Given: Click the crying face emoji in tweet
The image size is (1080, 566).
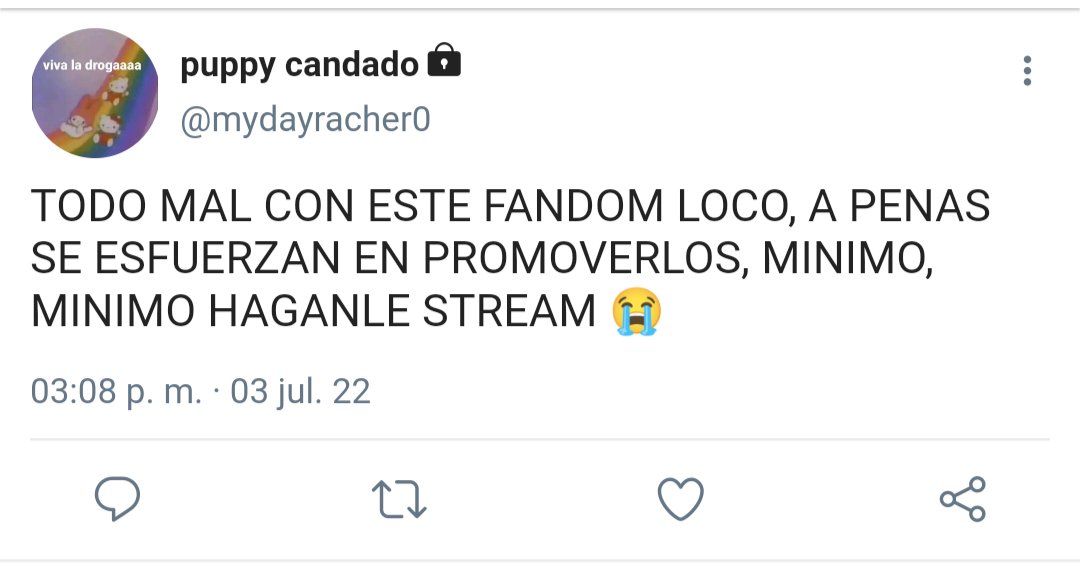Looking at the screenshot, I should coord(636,311).
